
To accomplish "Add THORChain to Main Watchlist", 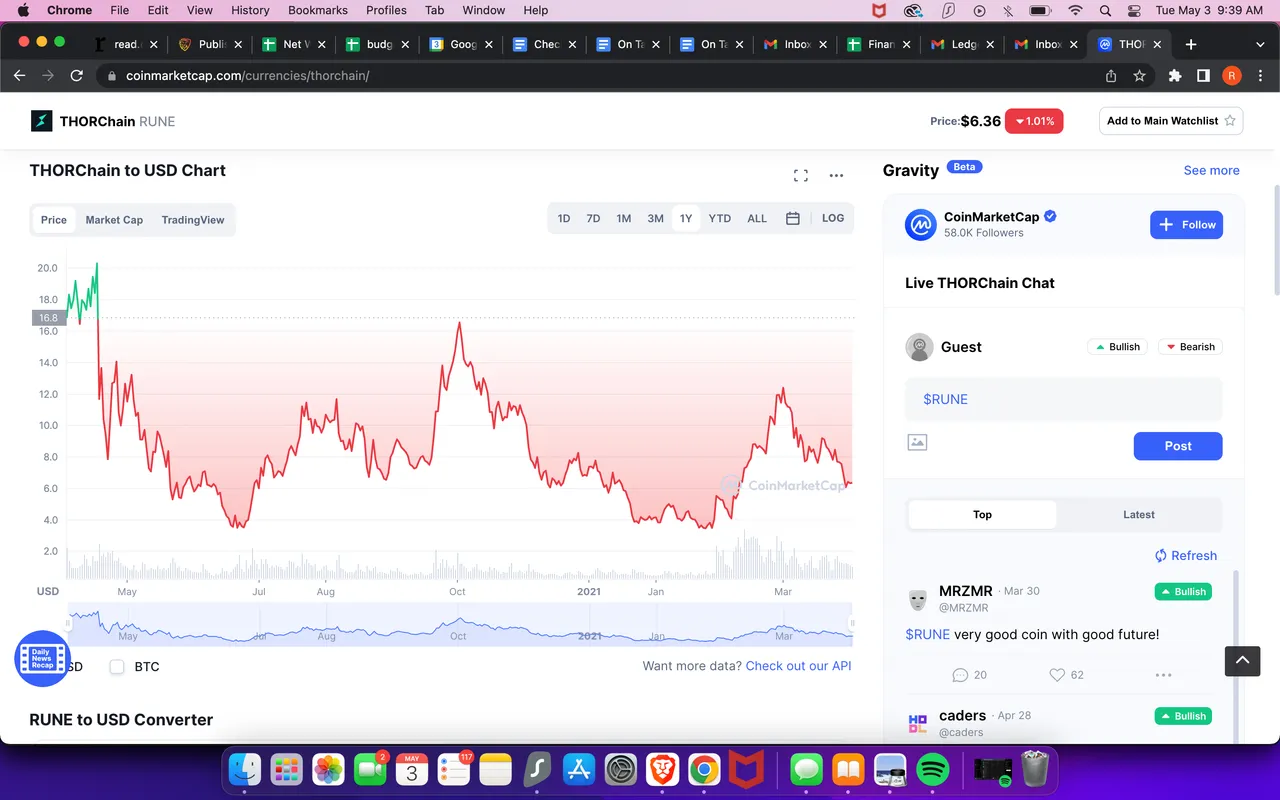I will [x=1171, y=121].
